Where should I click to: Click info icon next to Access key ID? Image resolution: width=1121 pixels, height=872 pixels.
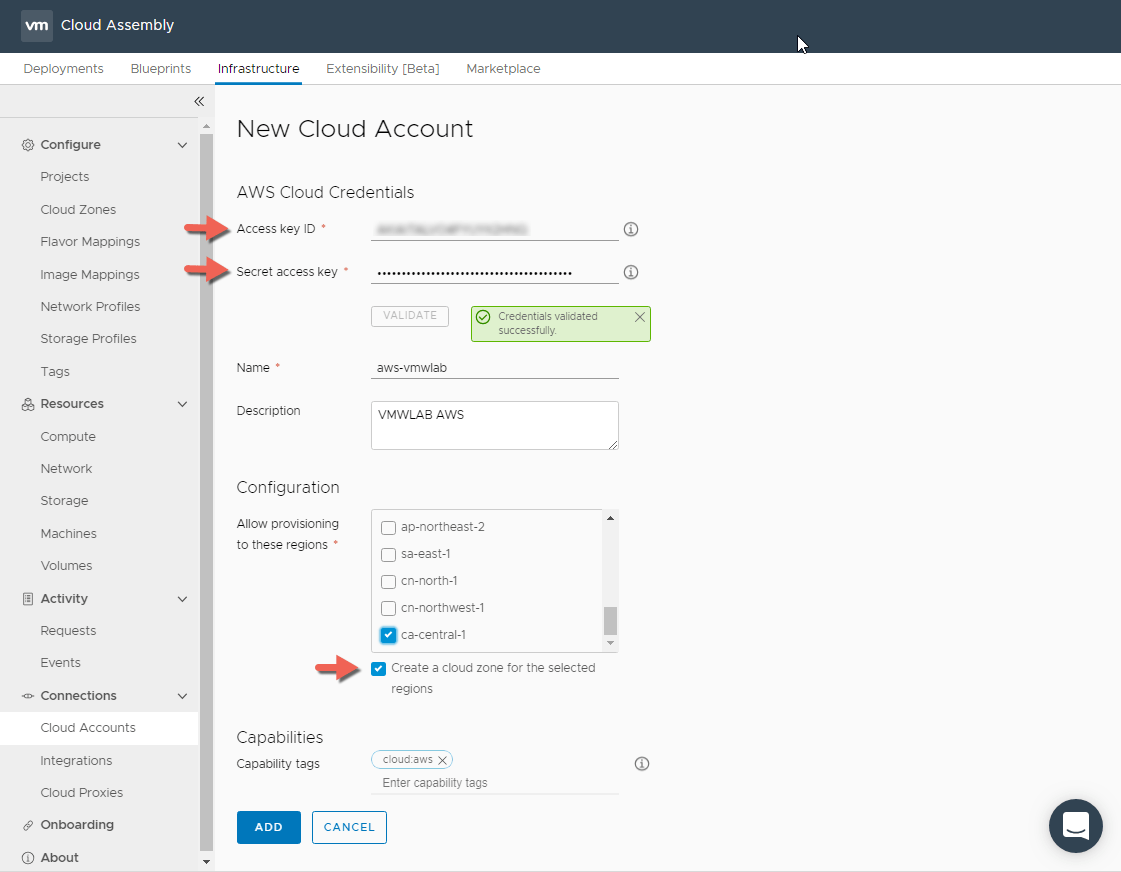[x=630, y=229]
